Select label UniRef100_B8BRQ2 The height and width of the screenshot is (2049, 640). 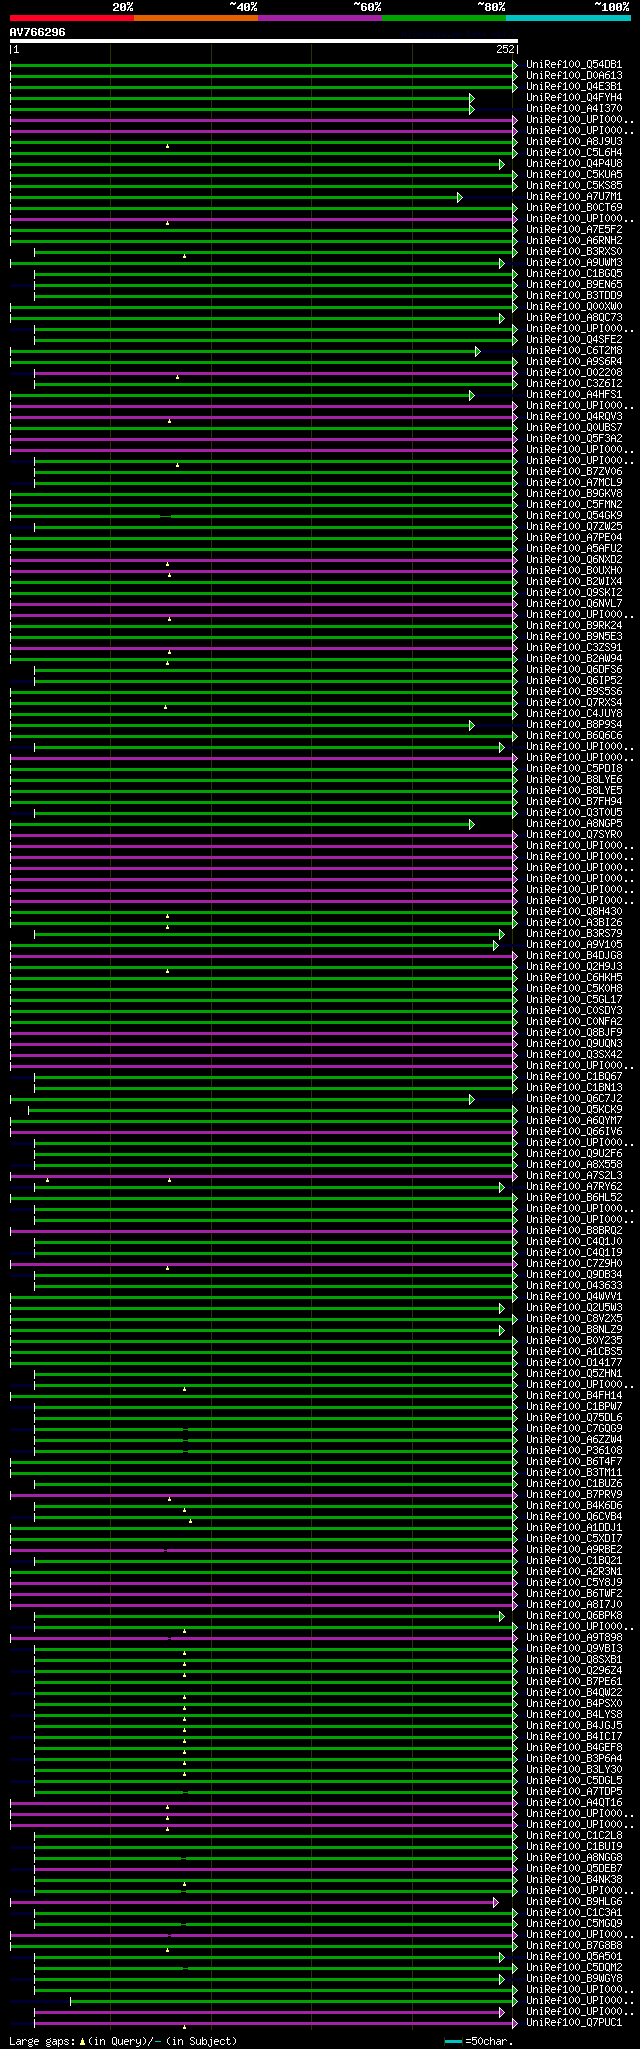tap(574, 1231)
